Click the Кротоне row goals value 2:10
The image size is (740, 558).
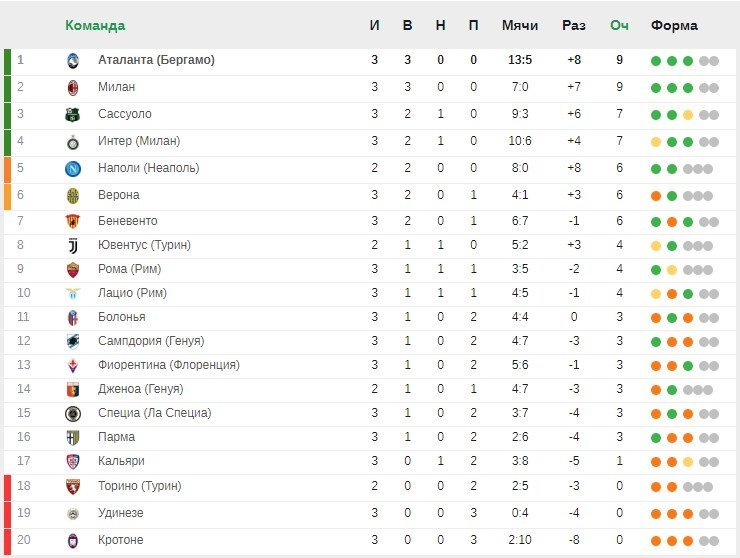[x=520, y=540]
